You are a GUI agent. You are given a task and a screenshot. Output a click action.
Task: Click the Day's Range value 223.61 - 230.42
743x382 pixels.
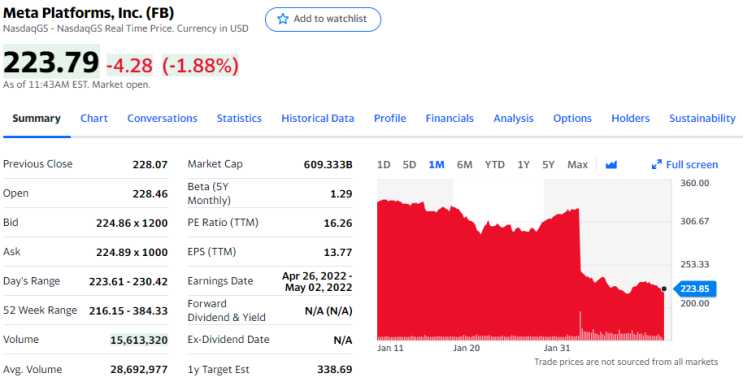(x=128, y=282)
